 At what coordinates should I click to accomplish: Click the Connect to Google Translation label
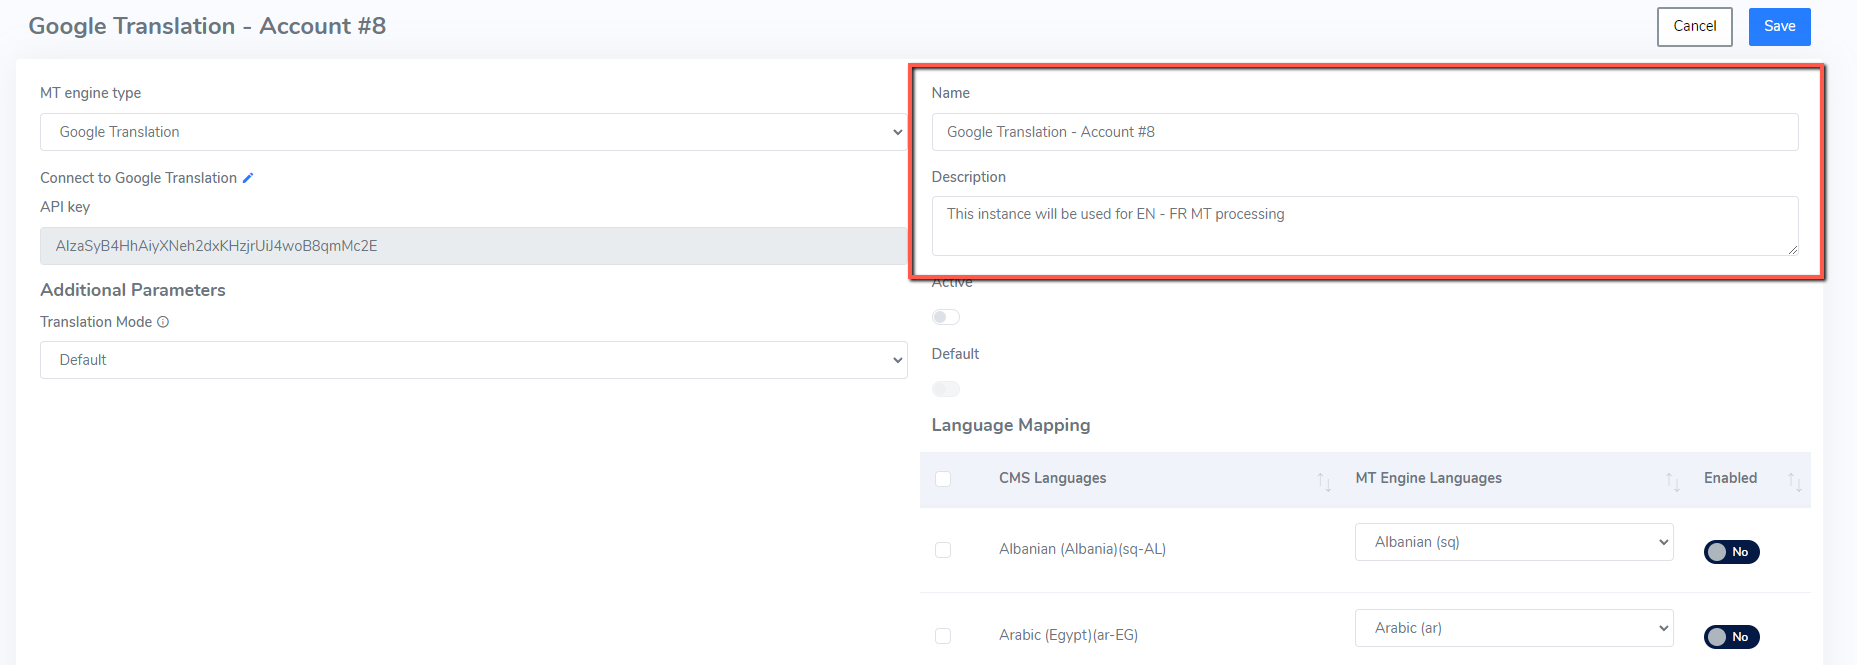coord(138,178)
